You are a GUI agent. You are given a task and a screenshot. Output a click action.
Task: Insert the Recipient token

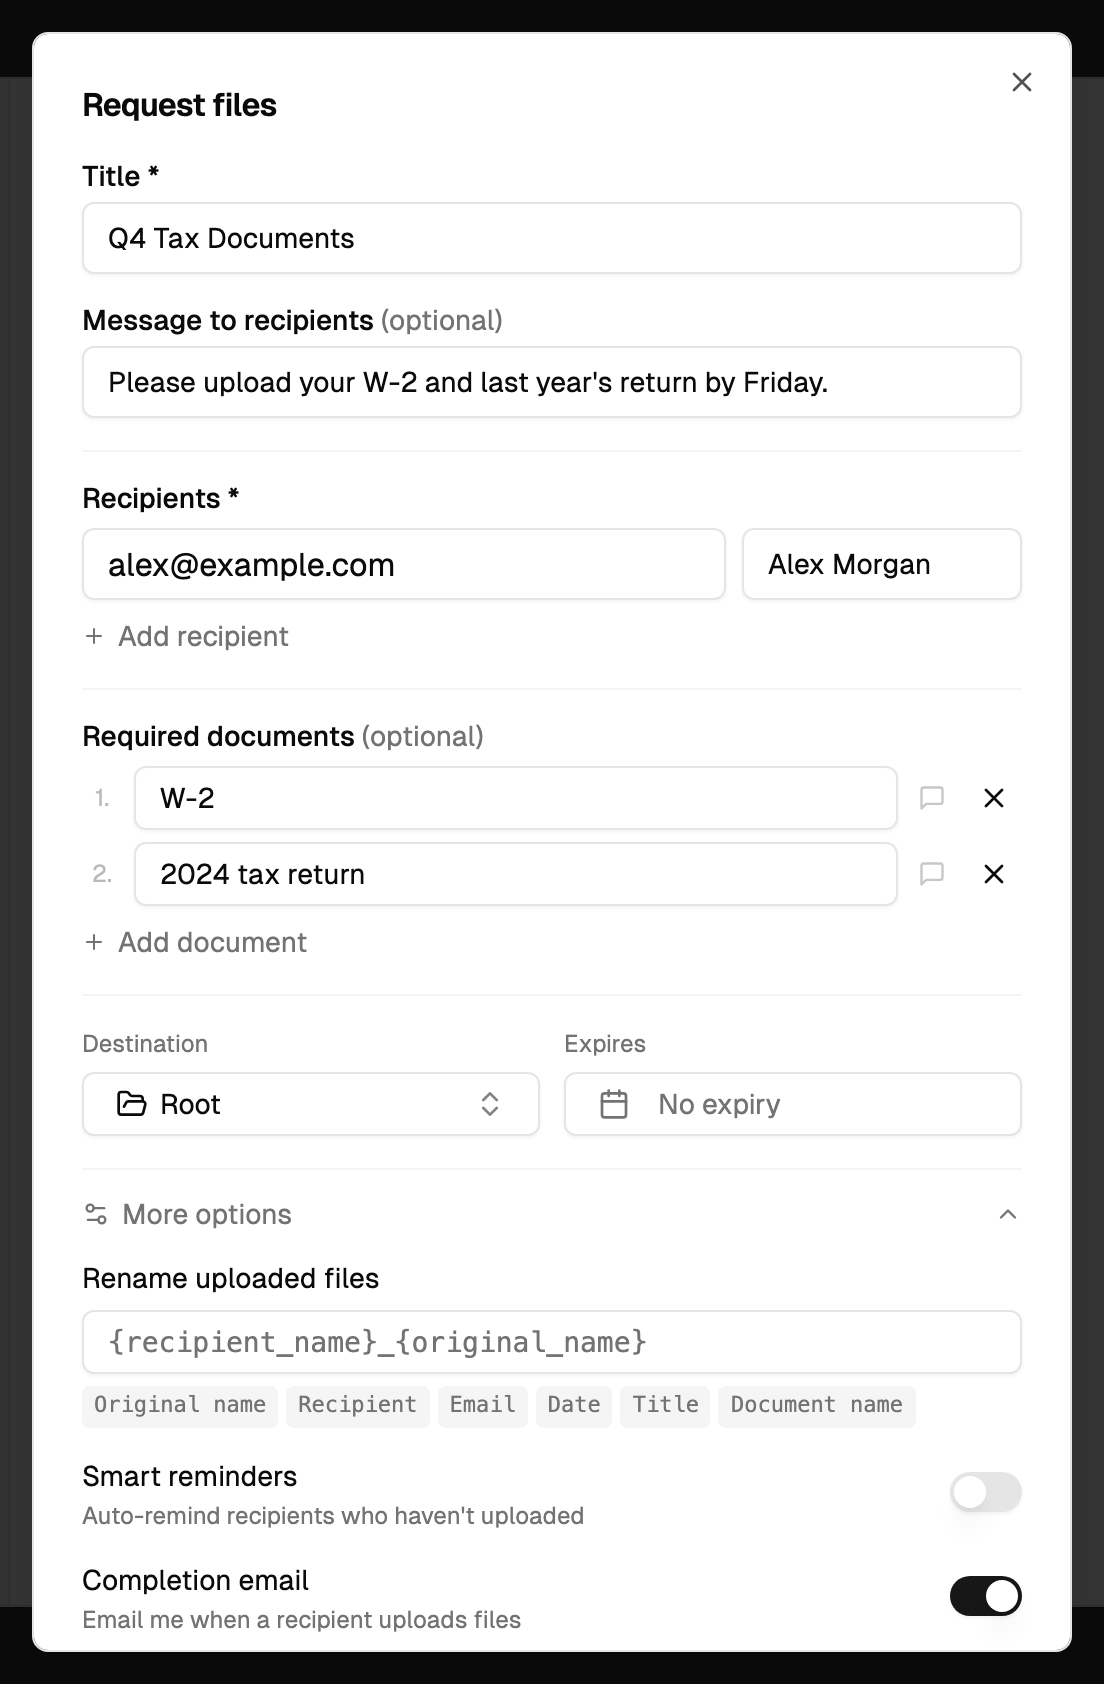pyautogui.click(x=358, y=1405)
